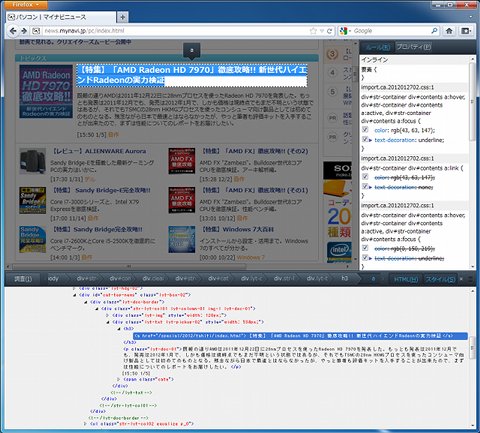
Task: Click the import.ca.2012012702.css:1 source above a:link rule
Action: 398,158
